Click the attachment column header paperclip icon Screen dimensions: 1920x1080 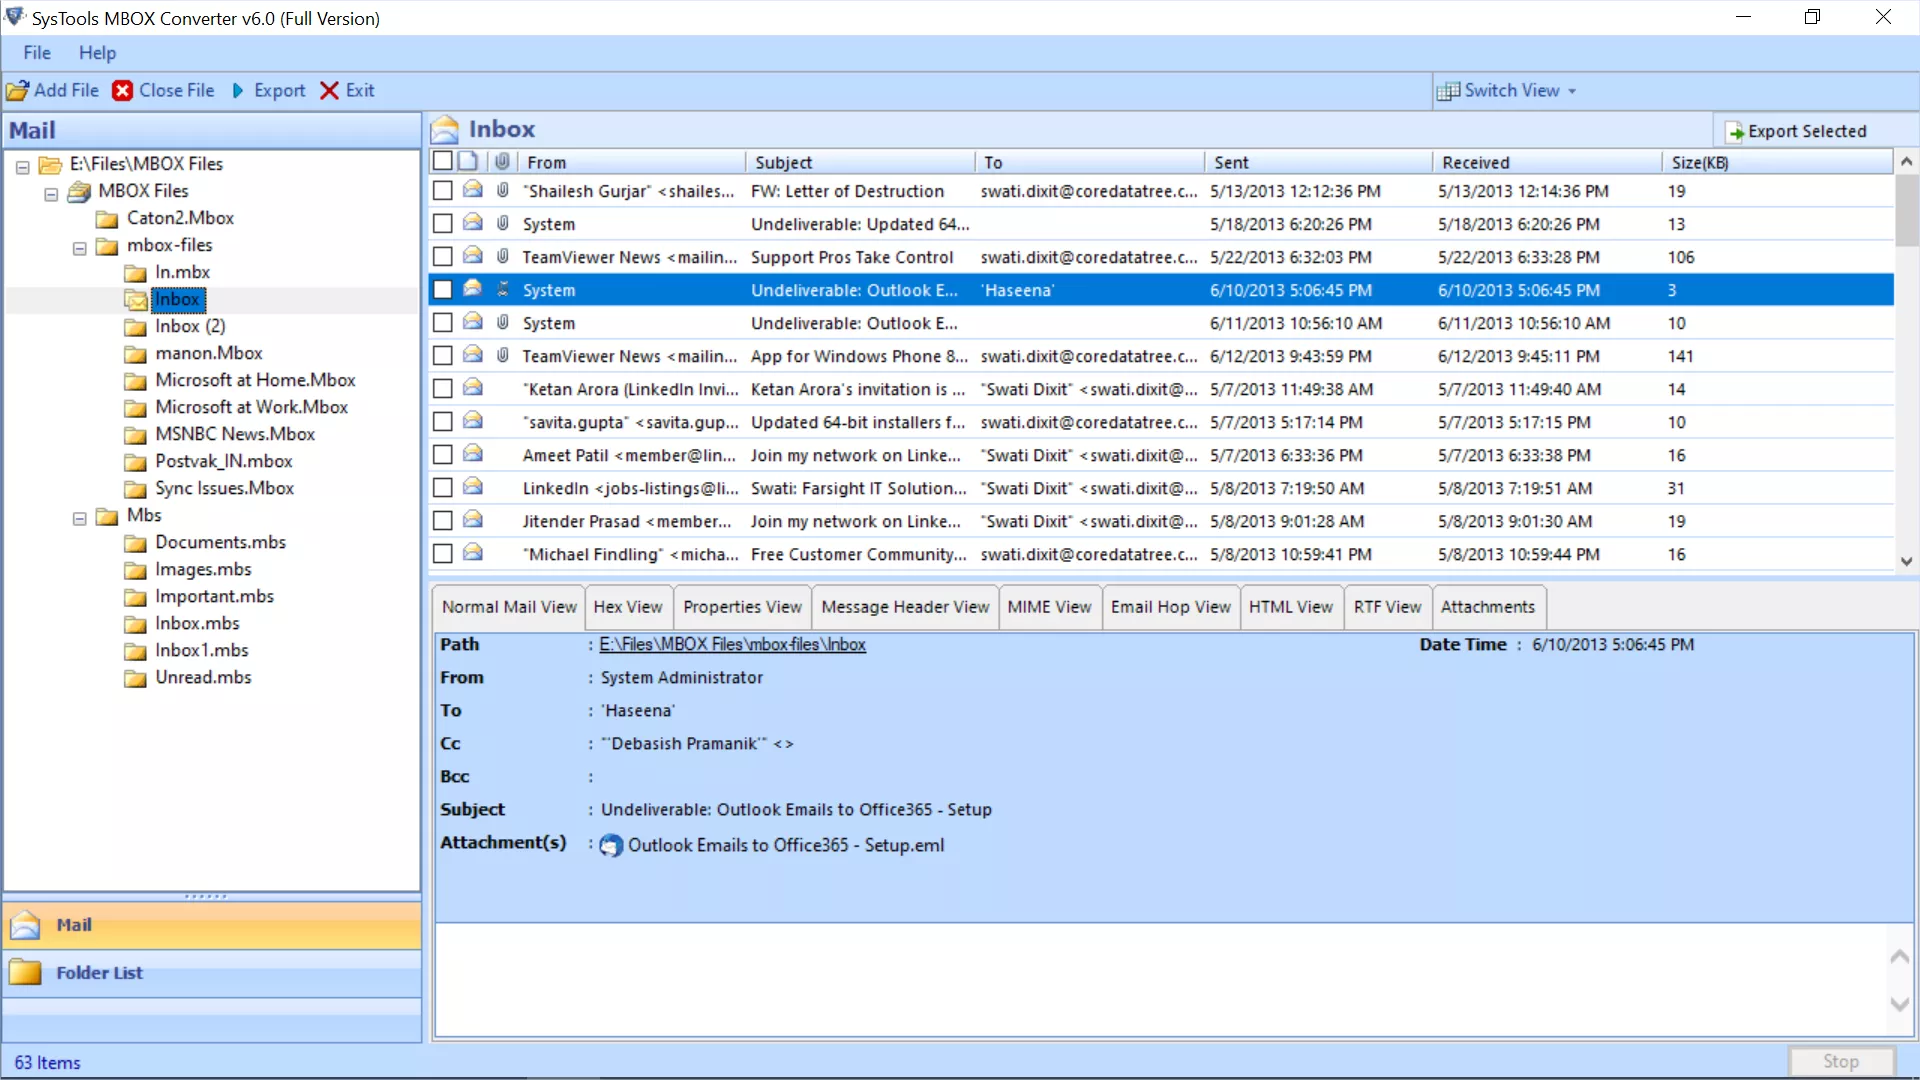pyautogui.click(x=503, y=161)
